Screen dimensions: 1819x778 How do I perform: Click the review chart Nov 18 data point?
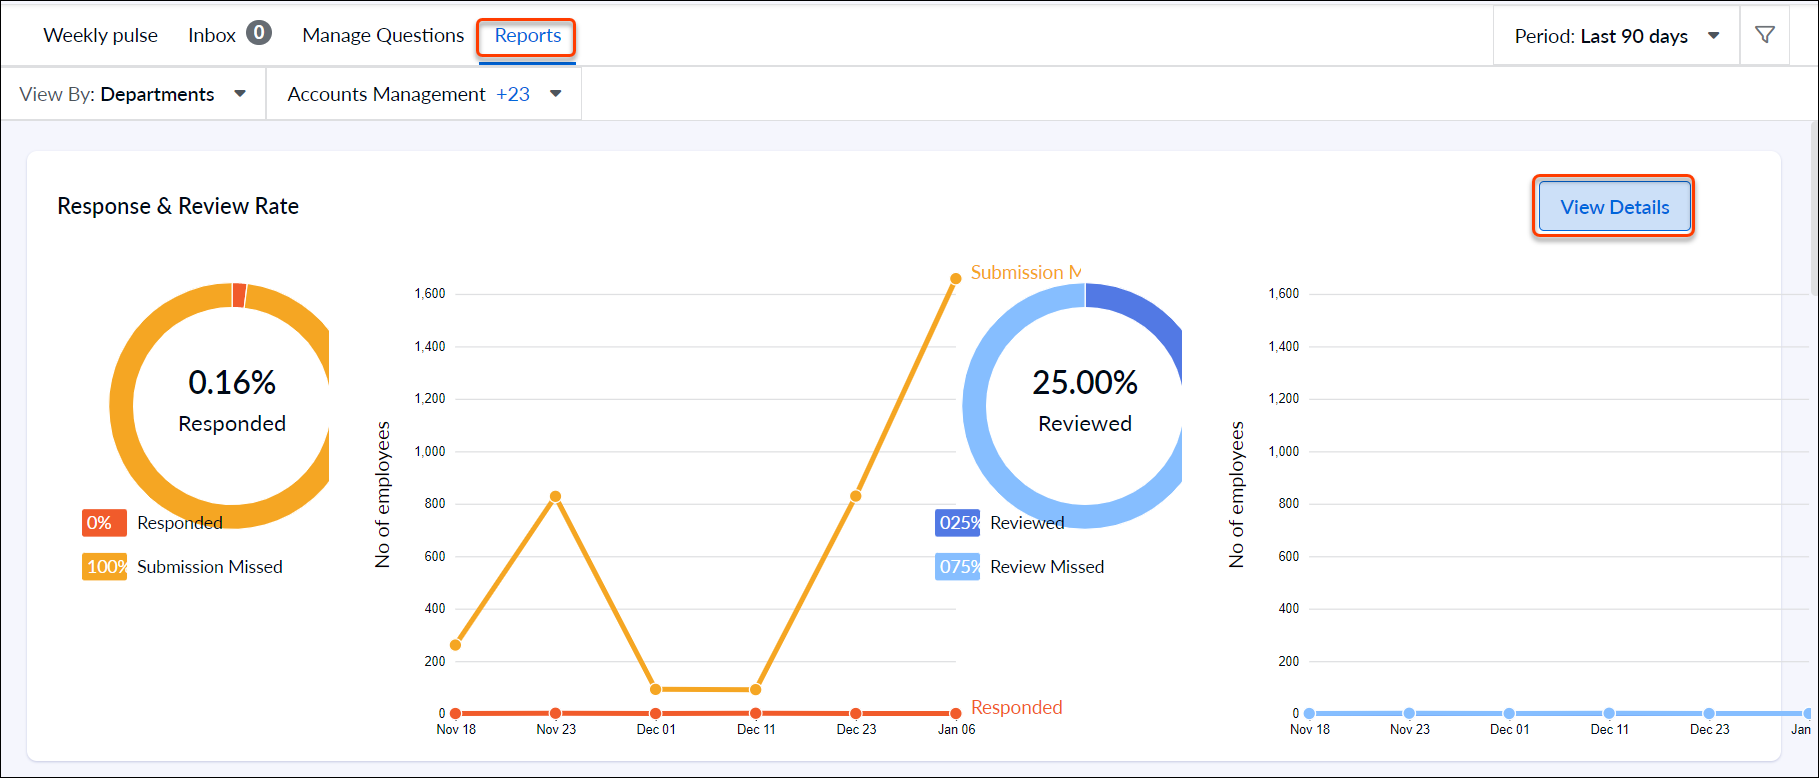(x=1309, y=713)
